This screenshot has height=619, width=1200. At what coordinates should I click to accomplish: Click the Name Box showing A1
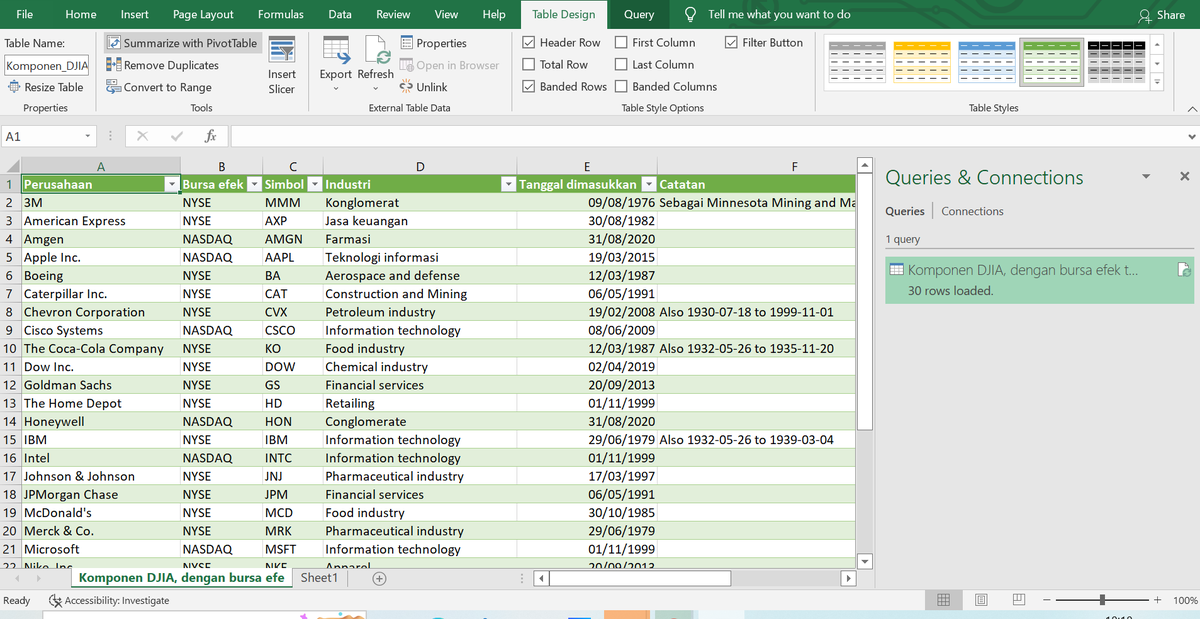[x=42, y=136]
